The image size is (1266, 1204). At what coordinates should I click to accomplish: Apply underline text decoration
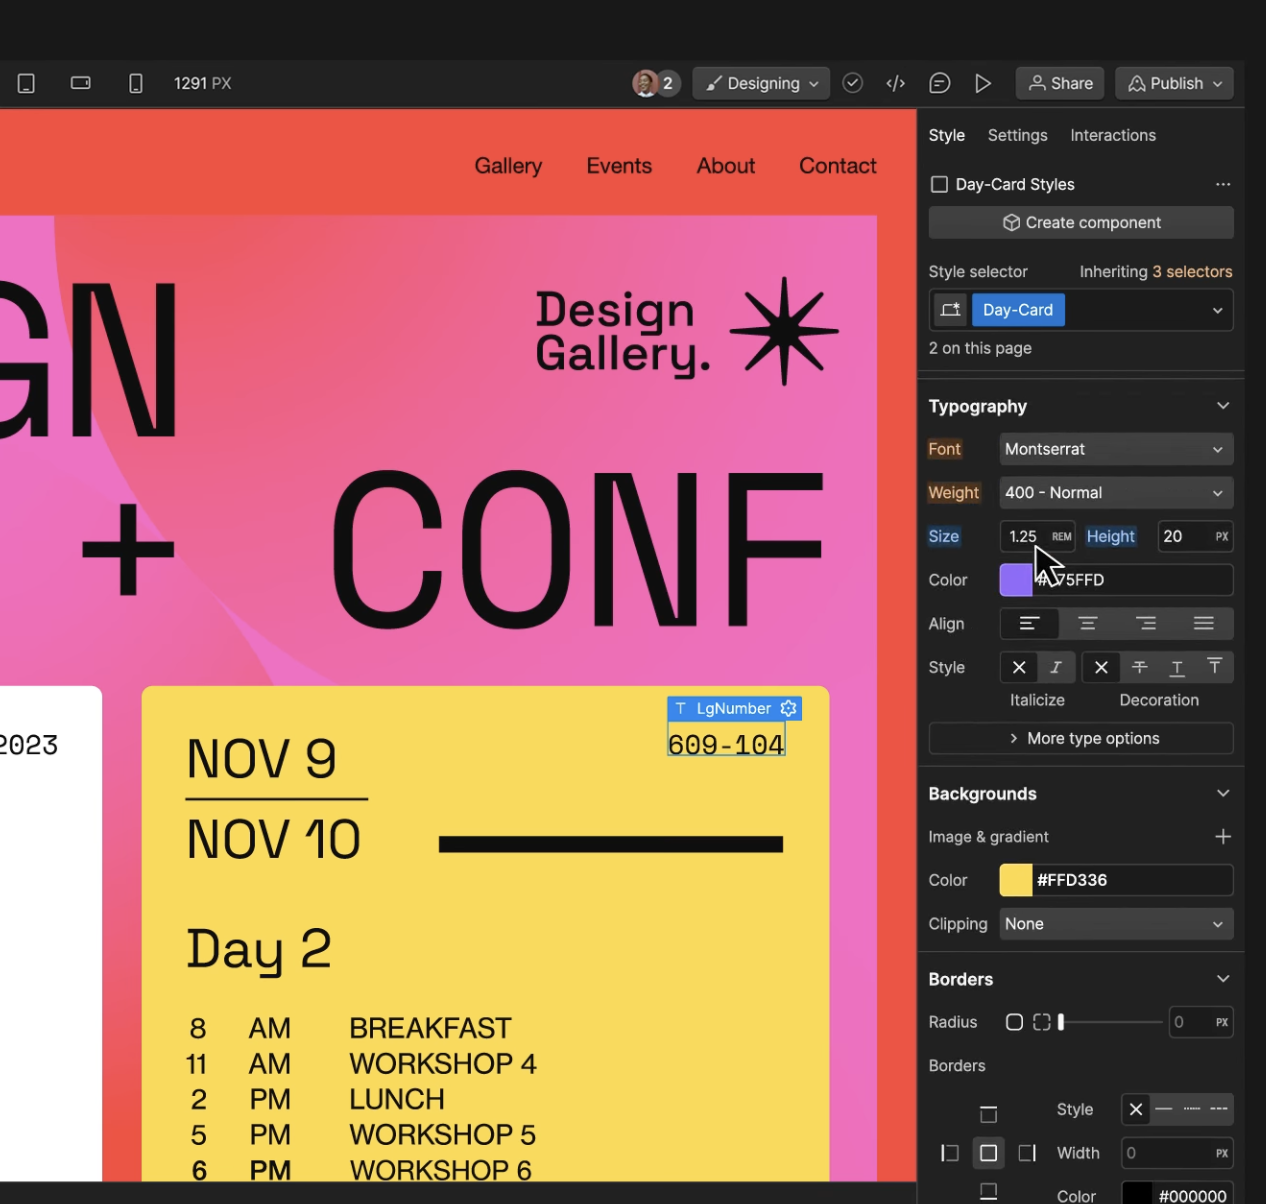1177,667
